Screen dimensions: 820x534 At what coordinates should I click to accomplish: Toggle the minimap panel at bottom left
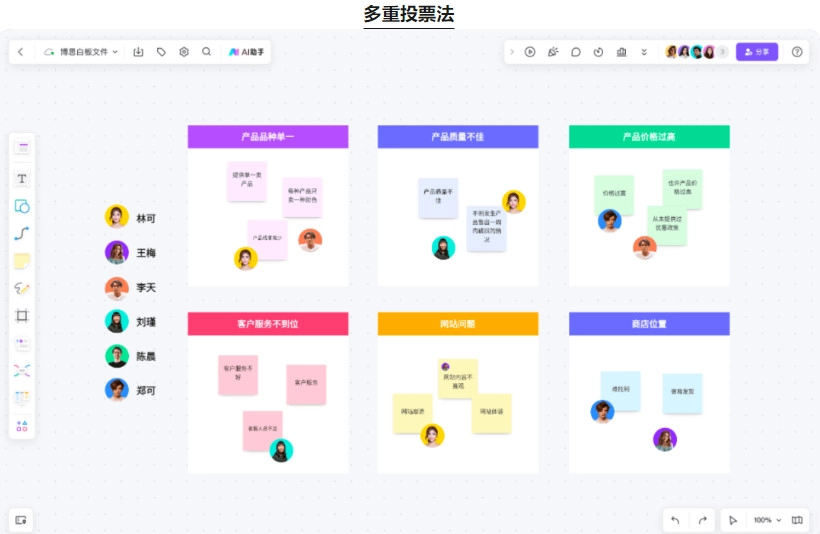pos(22,520)
